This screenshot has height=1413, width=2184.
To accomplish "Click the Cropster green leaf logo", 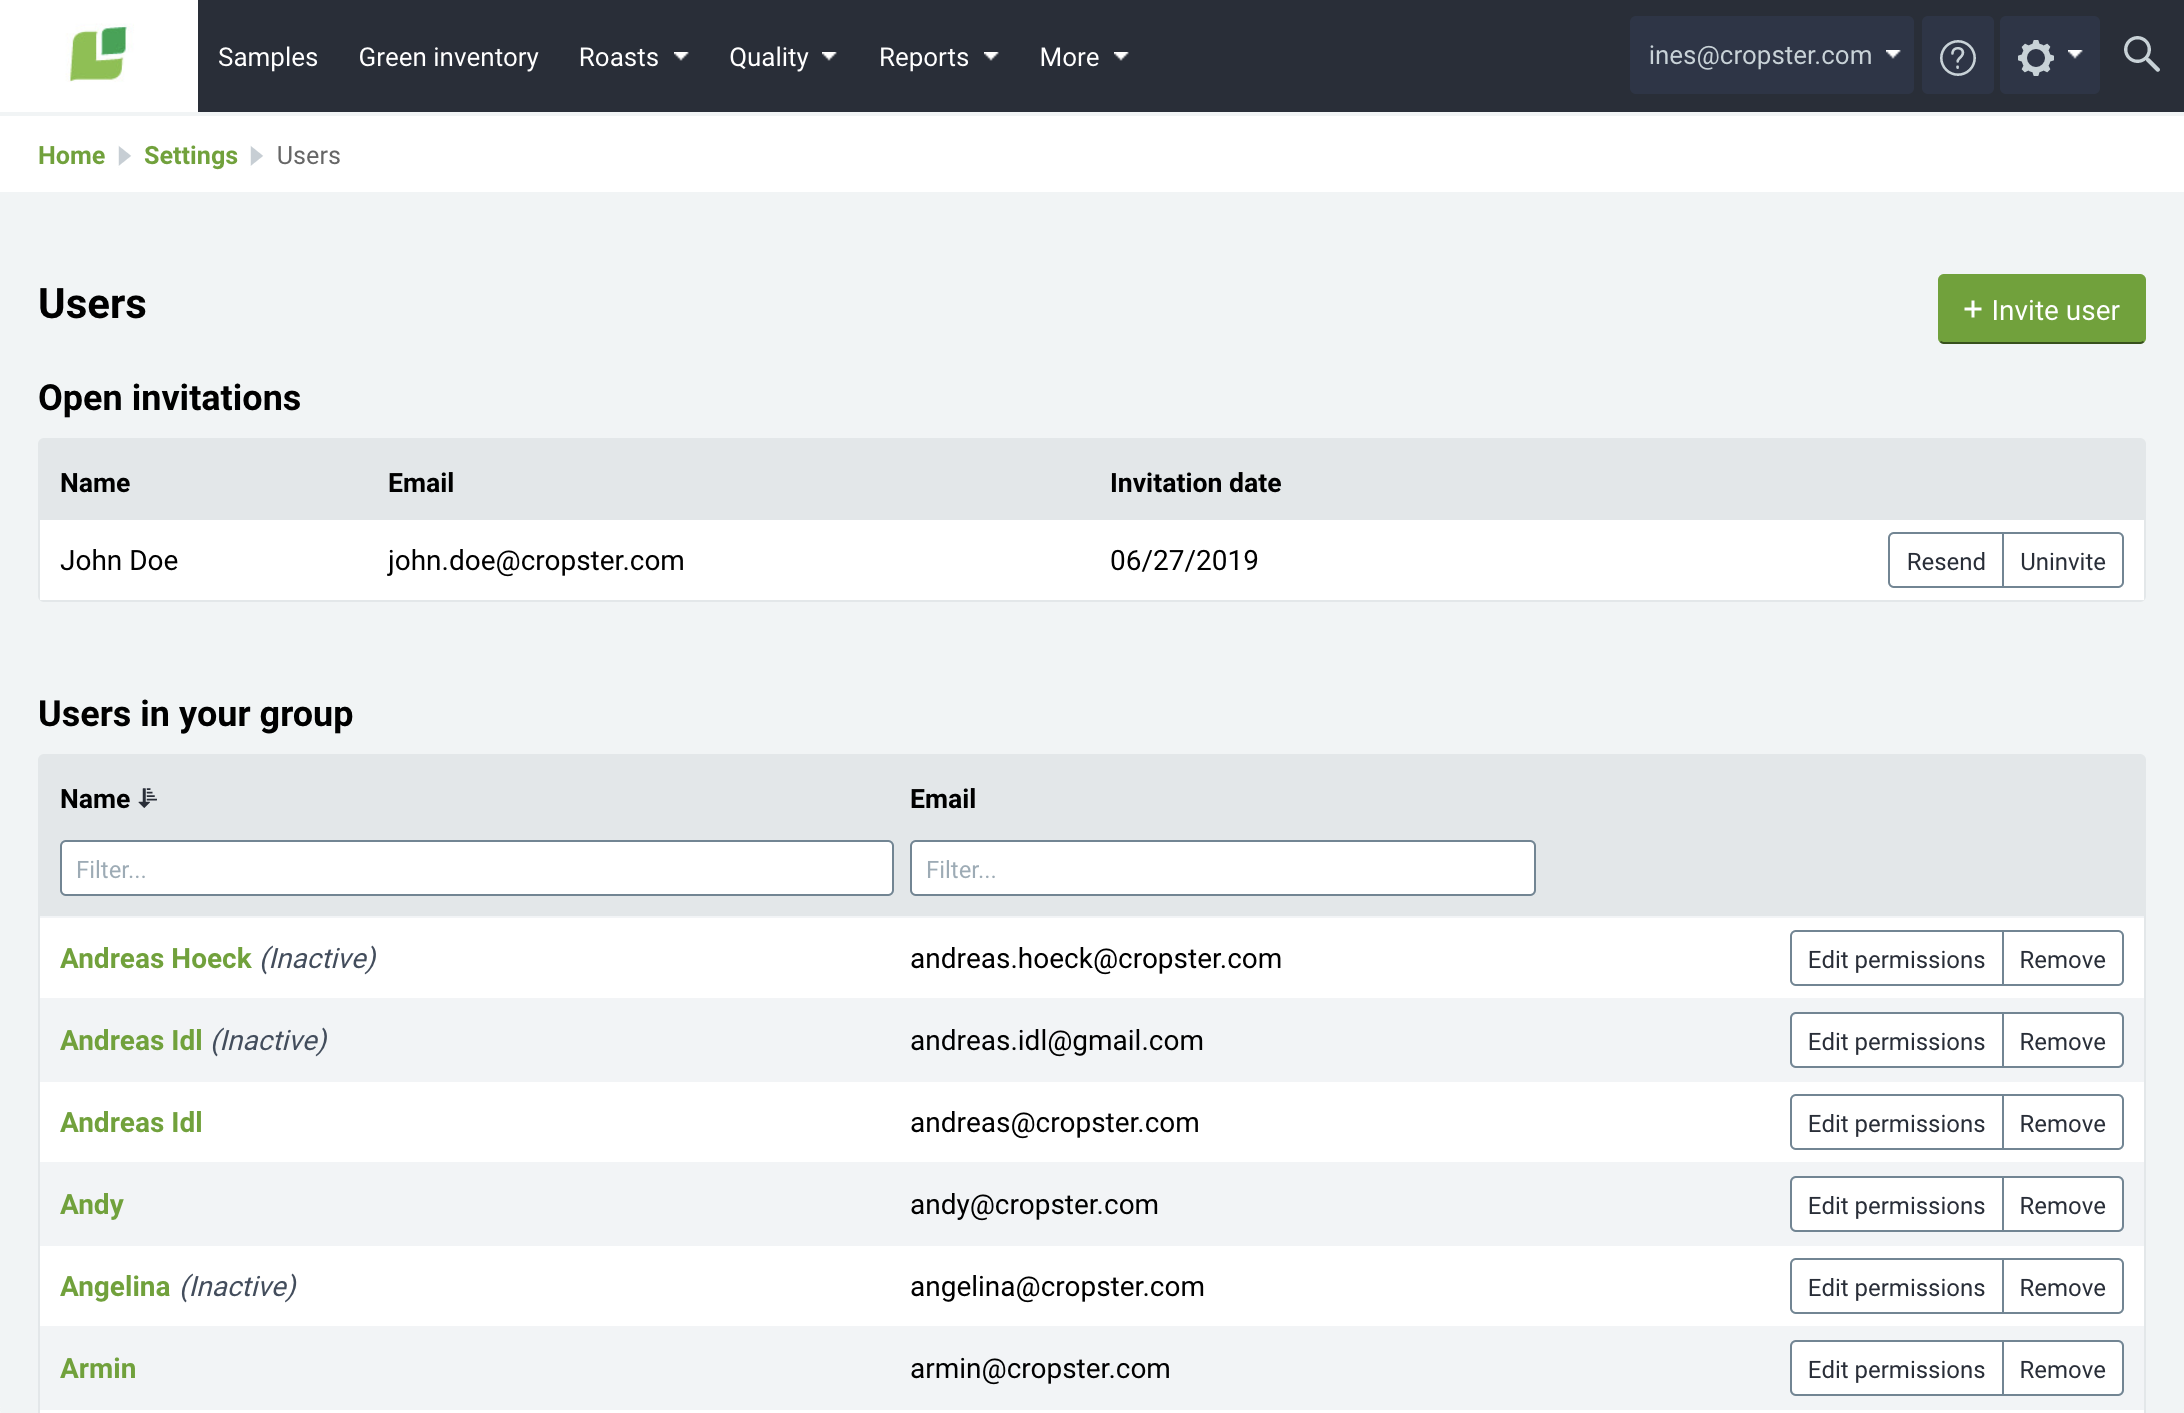I will click(x=98, y=54).
